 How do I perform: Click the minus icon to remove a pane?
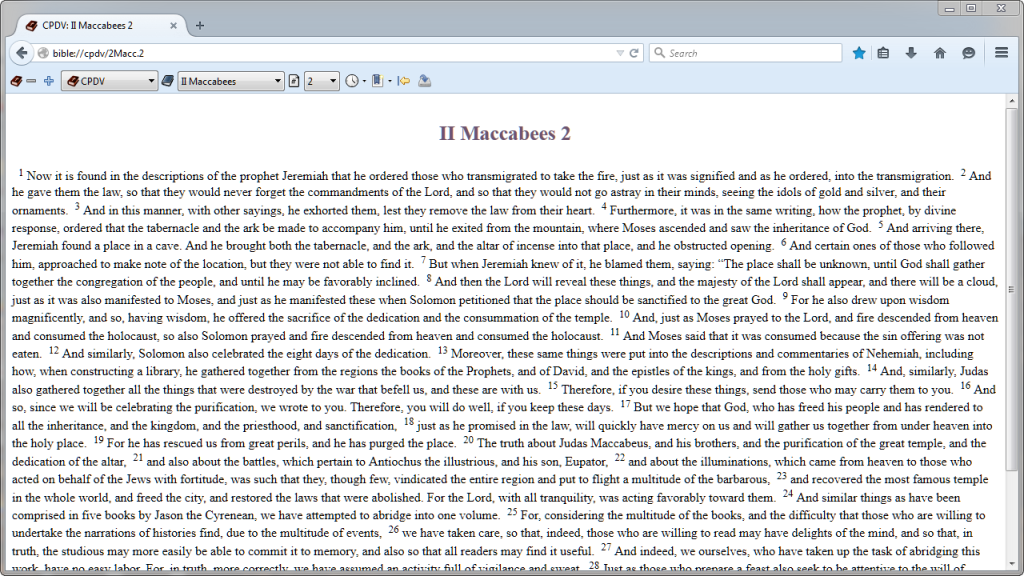pyautogui.click(x=31, y=81)
